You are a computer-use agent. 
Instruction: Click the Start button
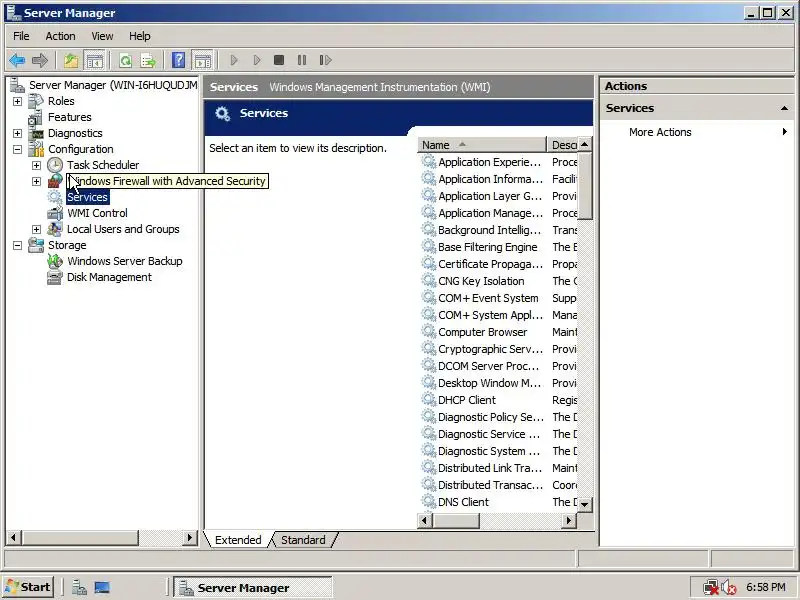[x=28, y=588]
